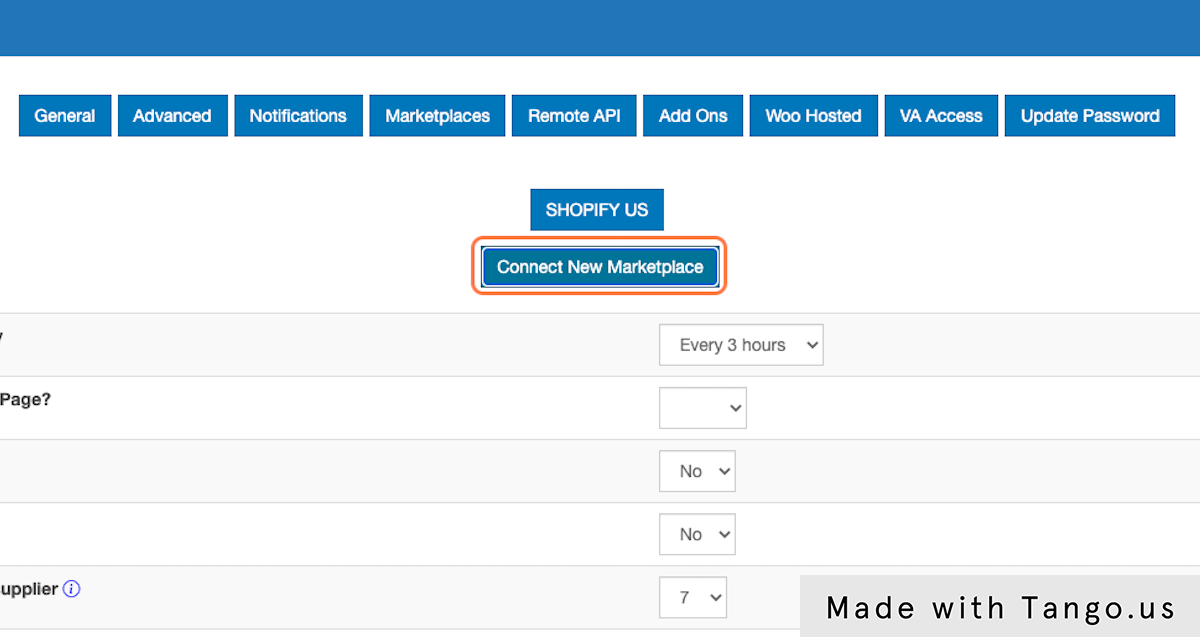Viewport: 1200px width, 638px height.
Task: Open the Add Ons tab
Action: tap(693, 116)
